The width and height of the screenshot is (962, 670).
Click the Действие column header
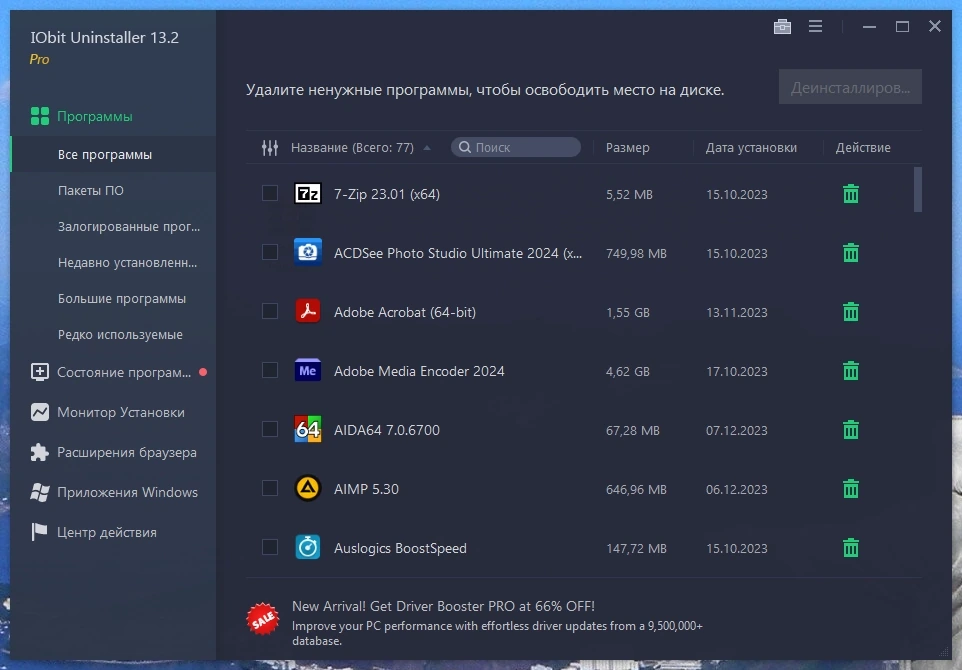click(x=863, y=148)
